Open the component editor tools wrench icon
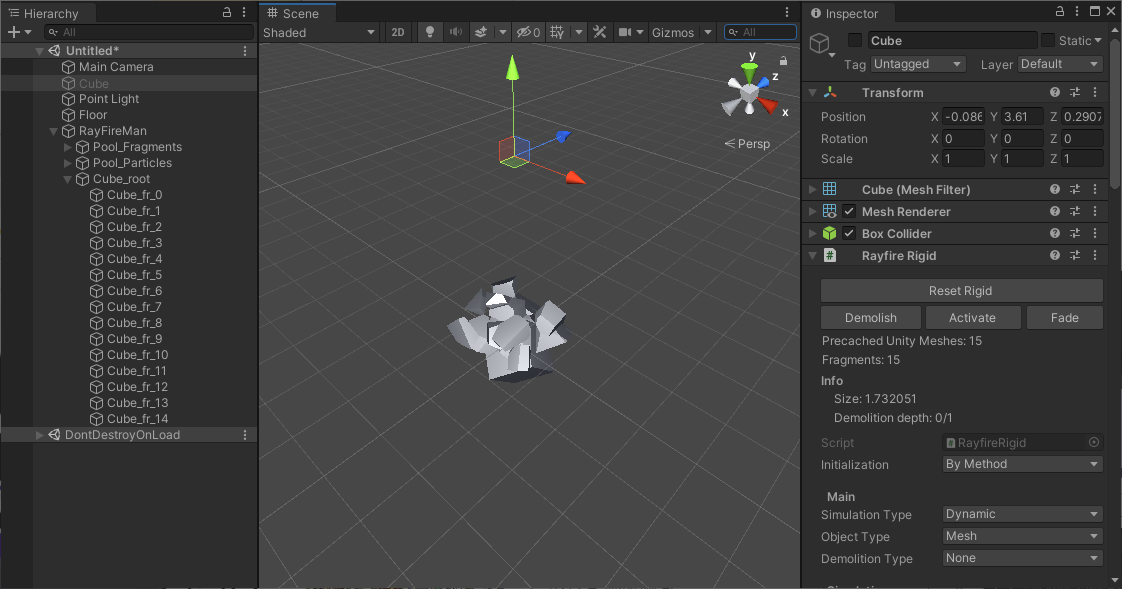 (600, 32)
